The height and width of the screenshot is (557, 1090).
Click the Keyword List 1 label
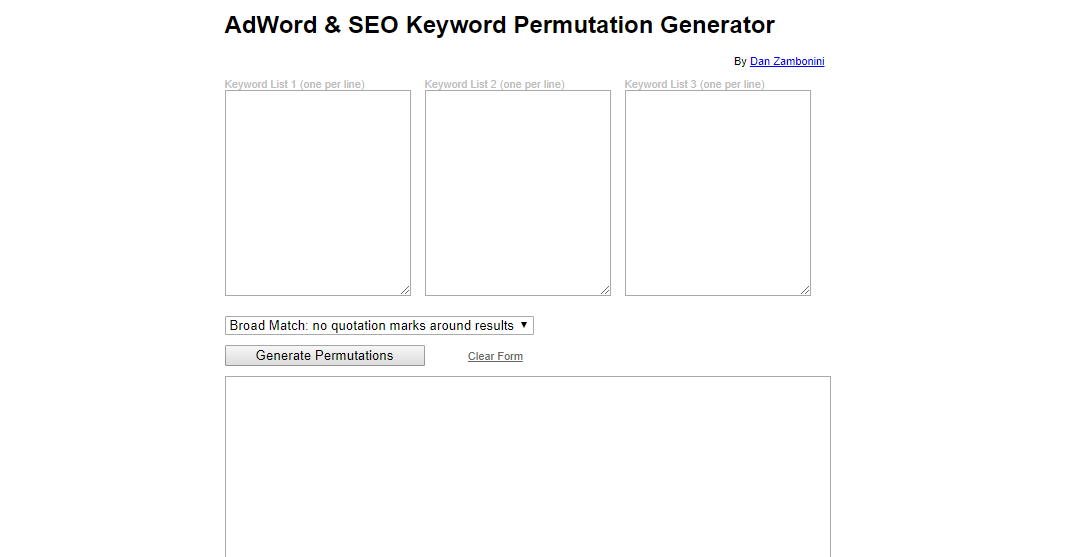(x=260, y=85)
